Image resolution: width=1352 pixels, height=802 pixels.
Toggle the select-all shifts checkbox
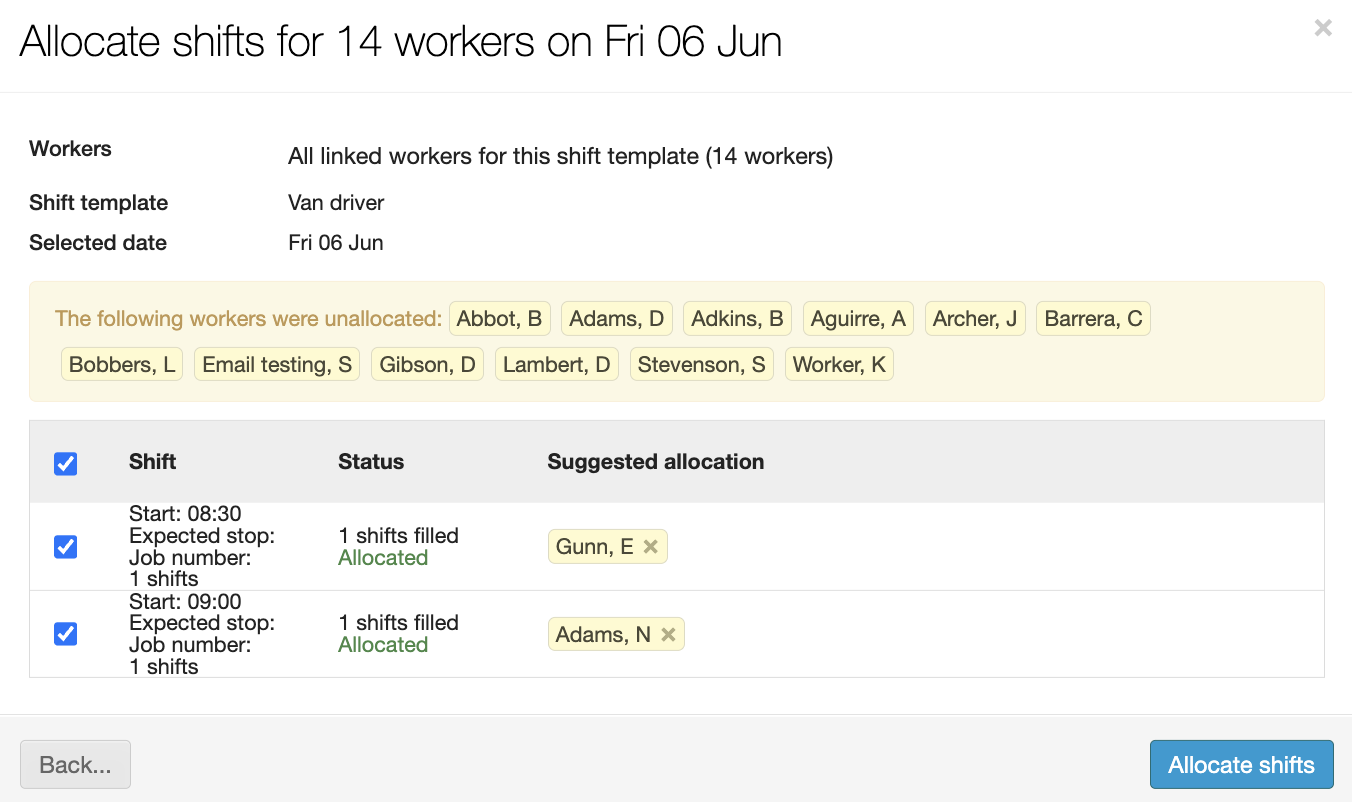[x=66, y=463]
